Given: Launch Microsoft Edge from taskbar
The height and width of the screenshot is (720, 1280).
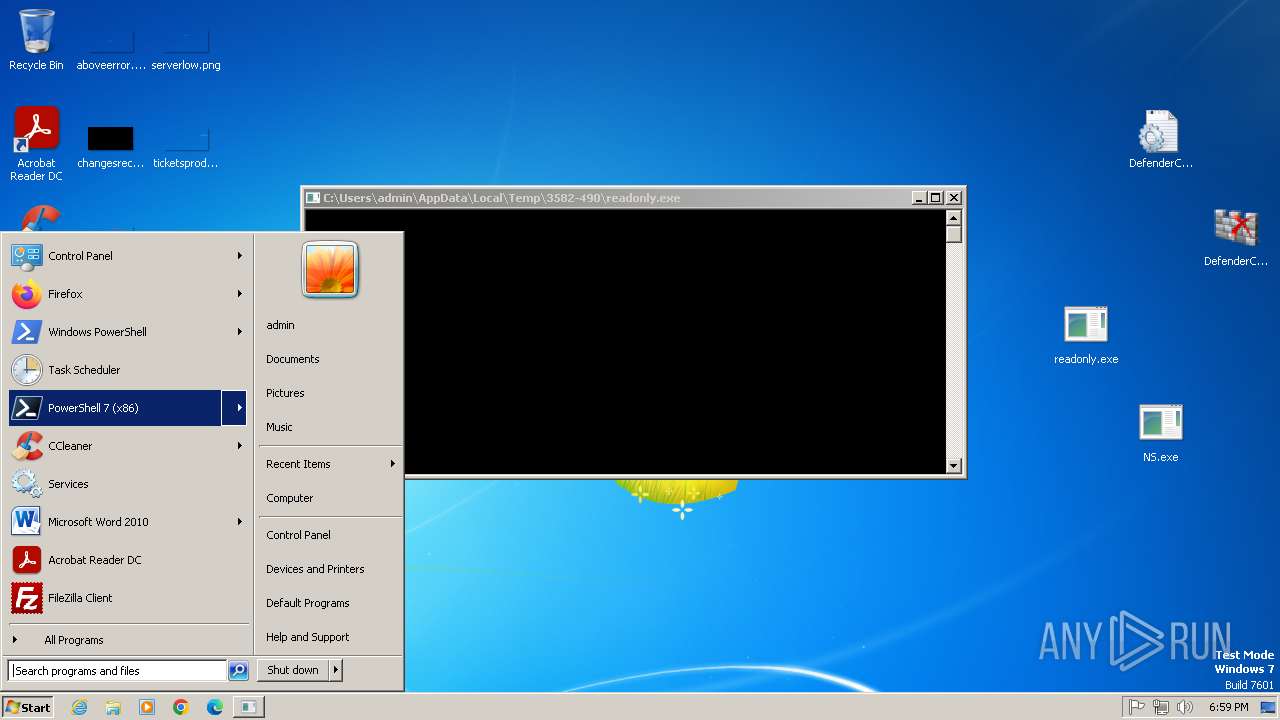Looking at the screenshot, I should pos(215,707).
